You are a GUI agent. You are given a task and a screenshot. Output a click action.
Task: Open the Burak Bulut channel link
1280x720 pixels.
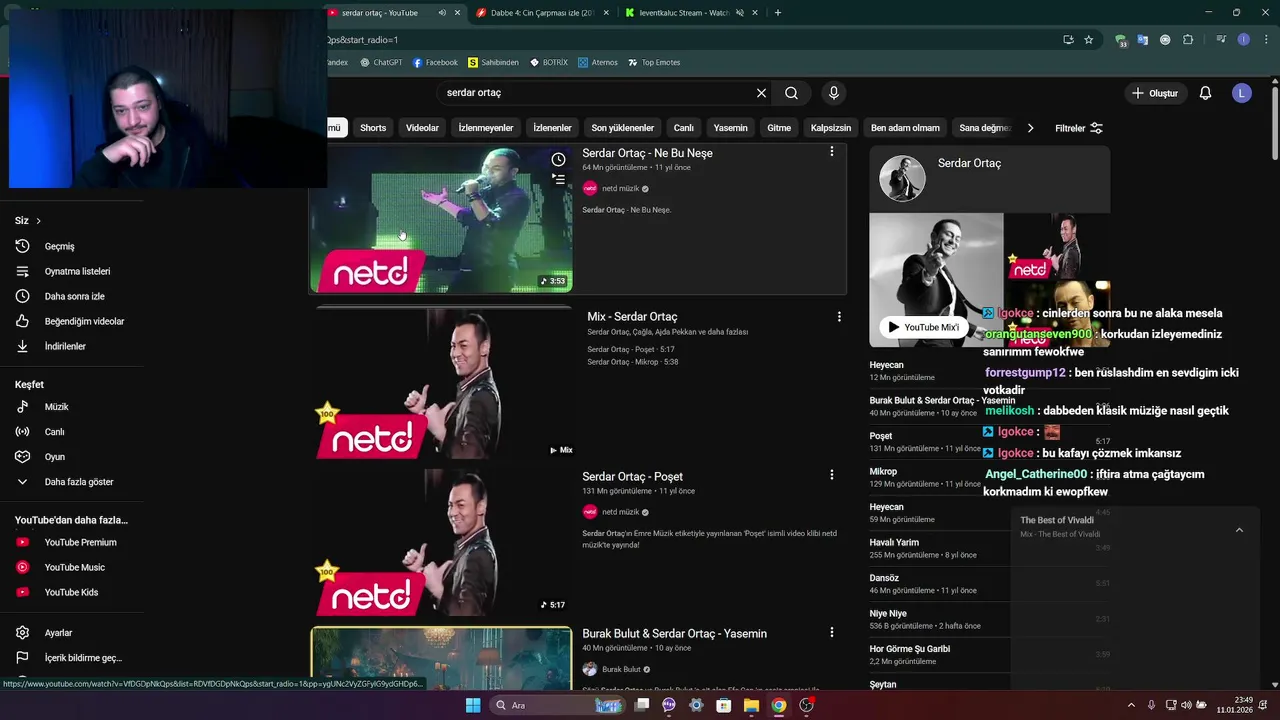(621, 669)
